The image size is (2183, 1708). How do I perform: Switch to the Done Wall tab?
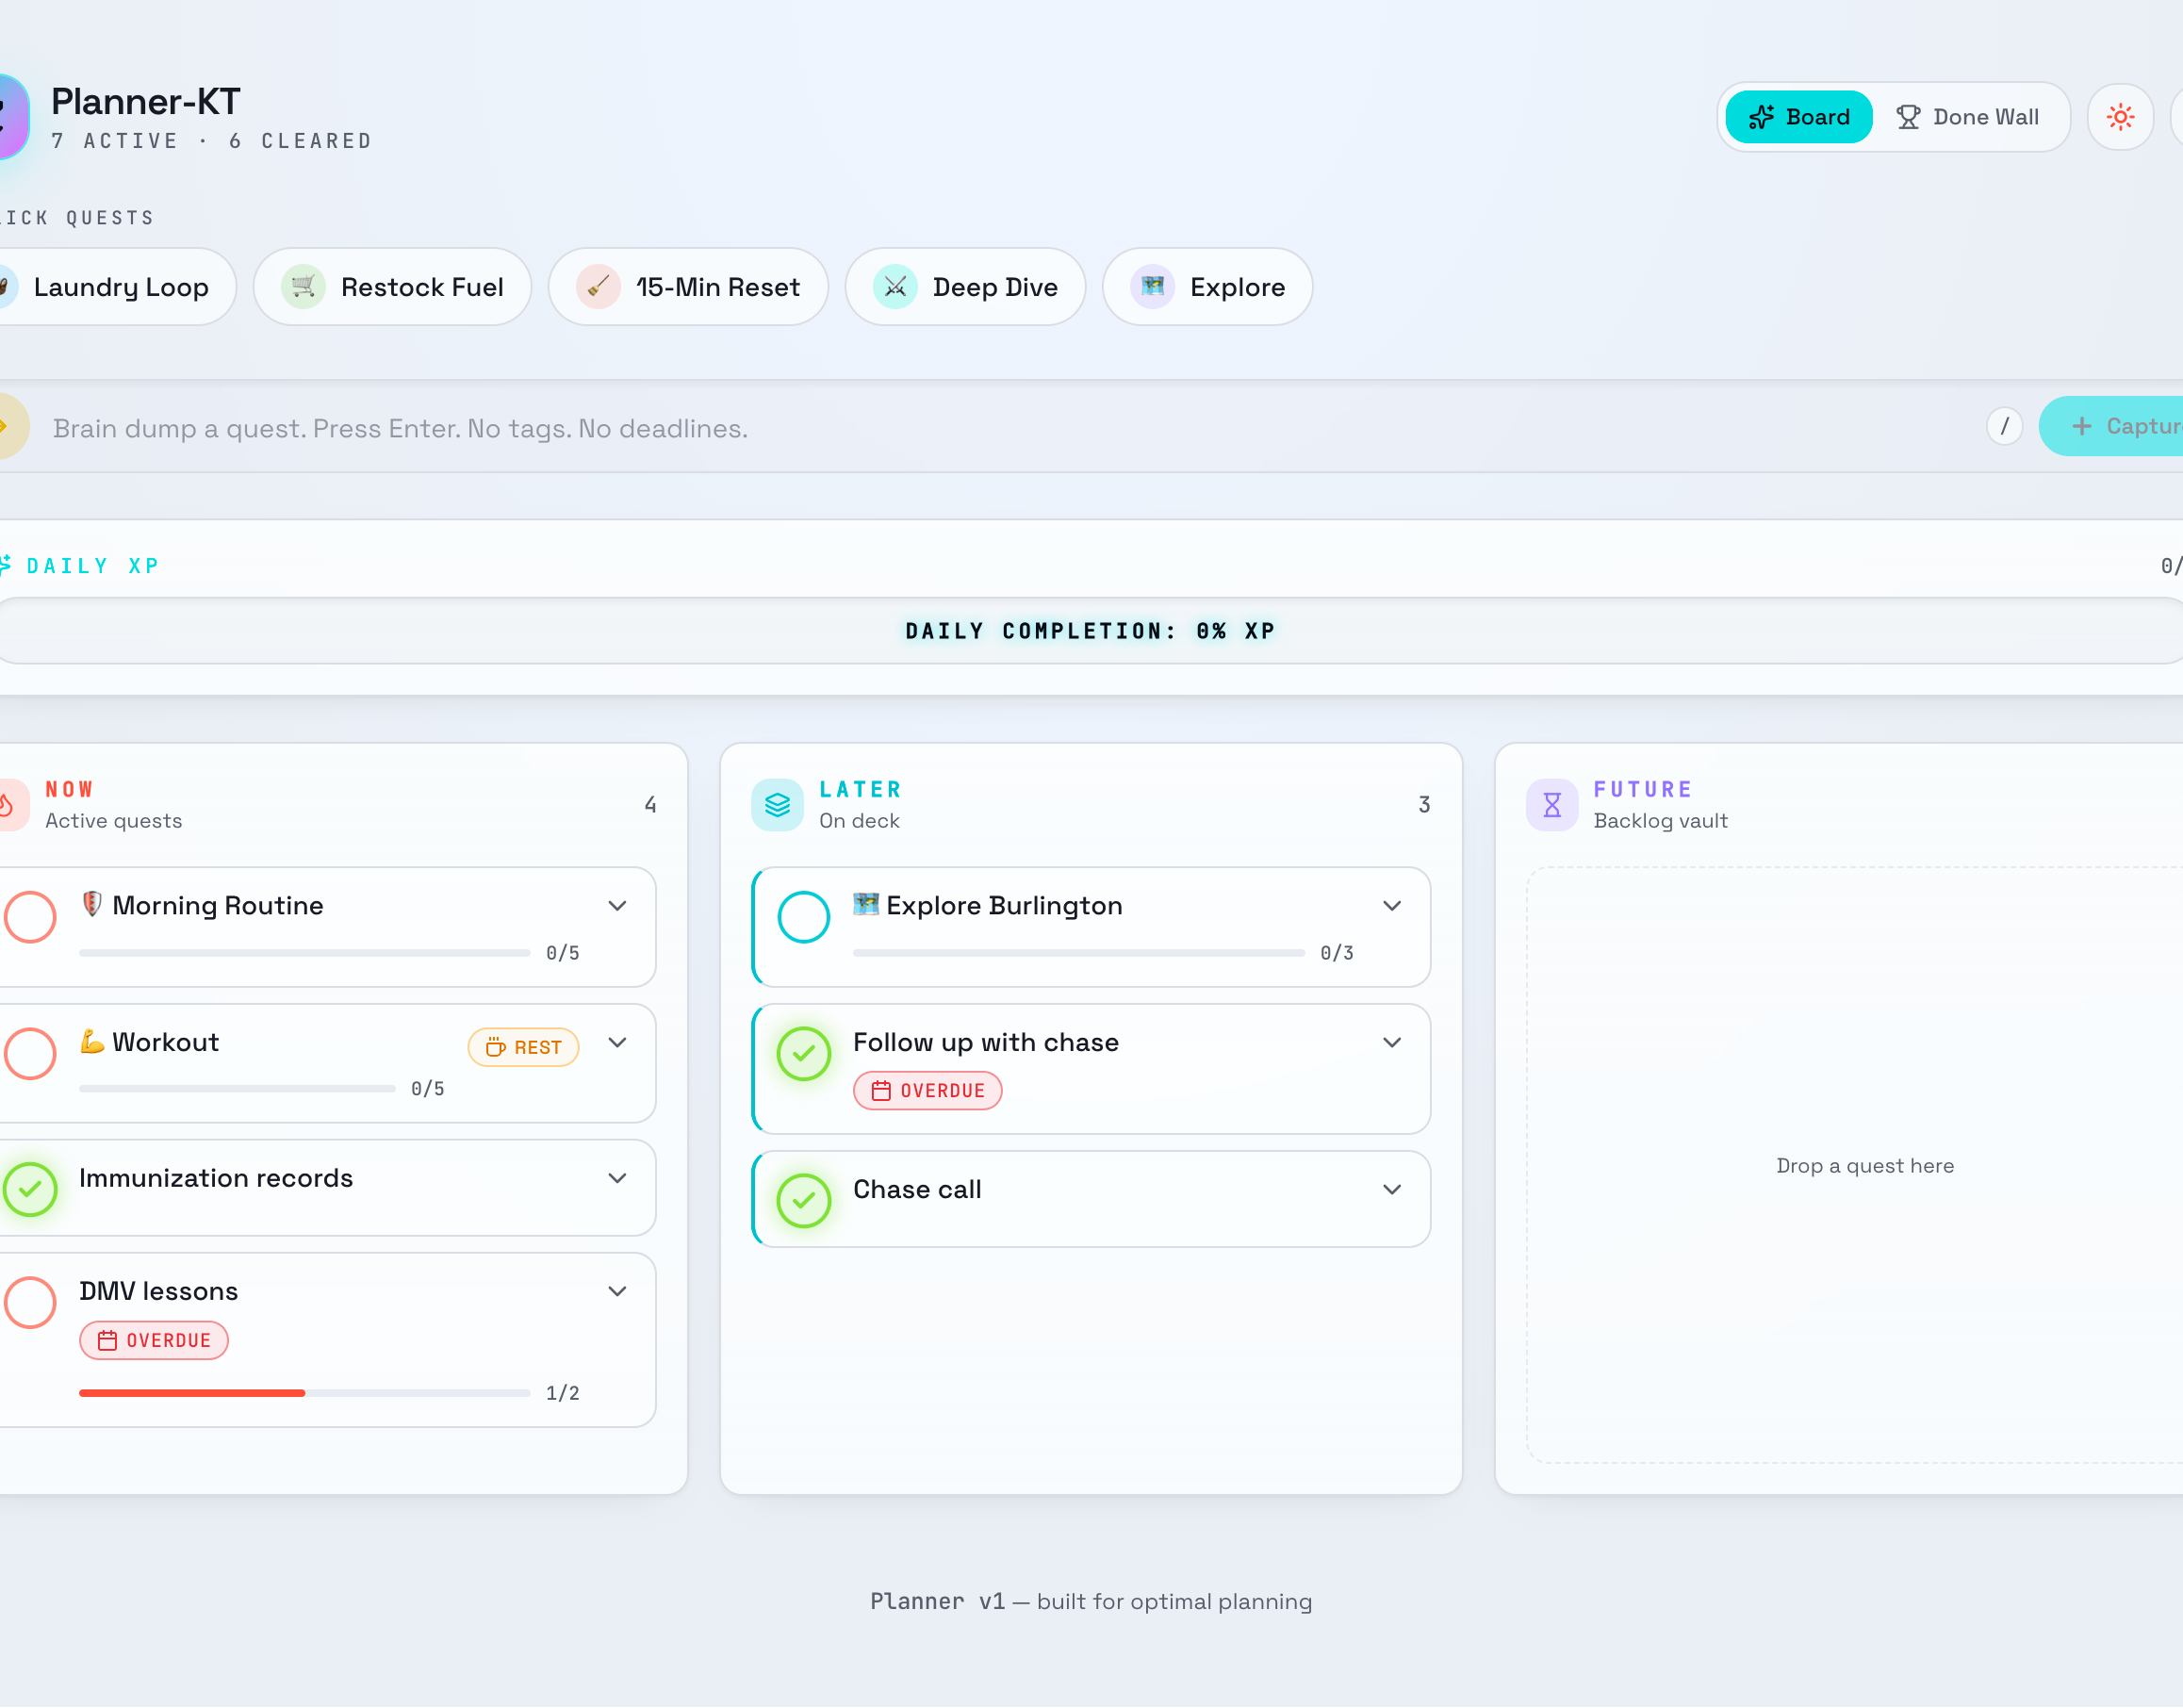point(1967,117)
